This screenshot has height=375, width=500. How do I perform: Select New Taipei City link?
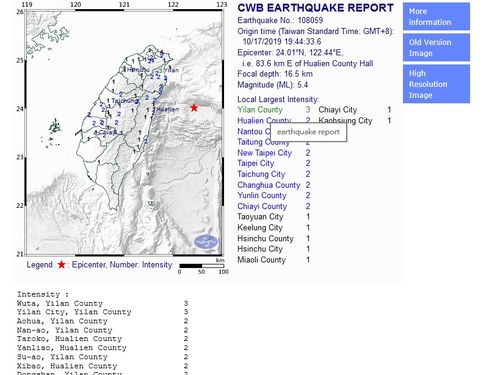(x=264, y=153)
